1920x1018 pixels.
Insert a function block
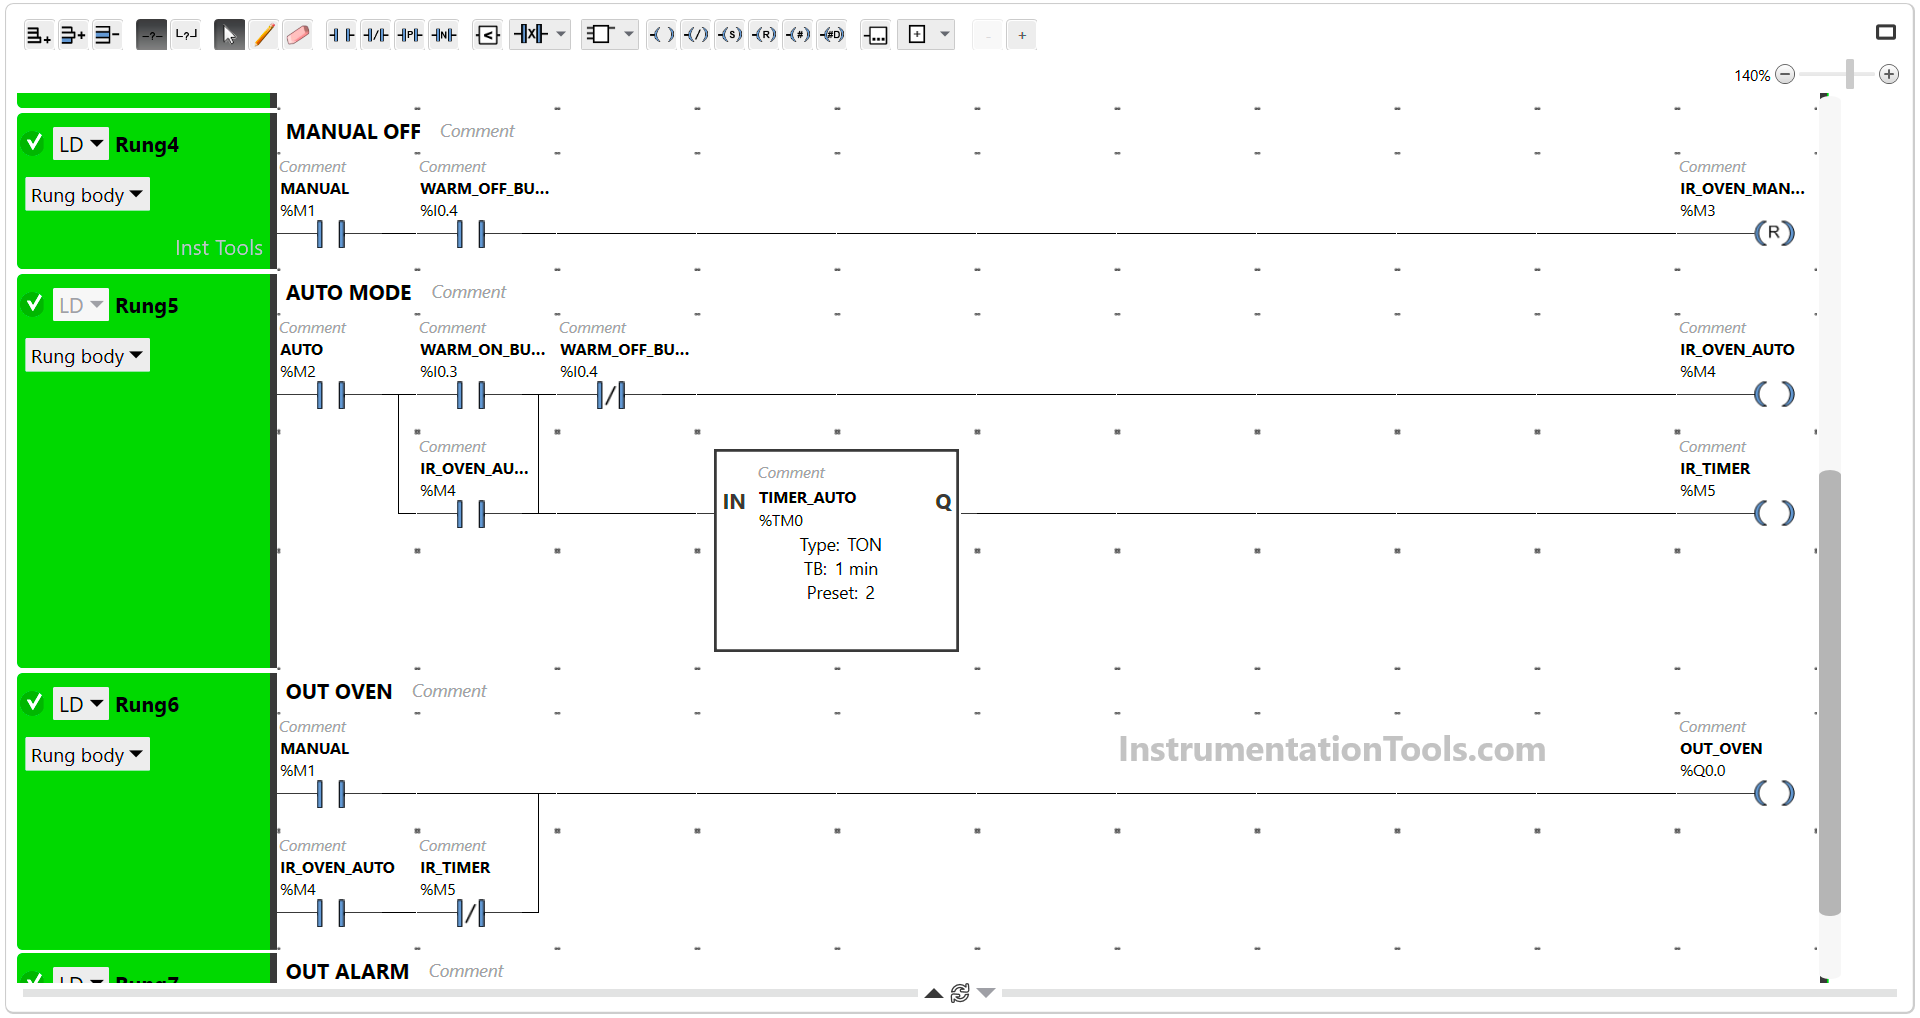tap(600, 35)
